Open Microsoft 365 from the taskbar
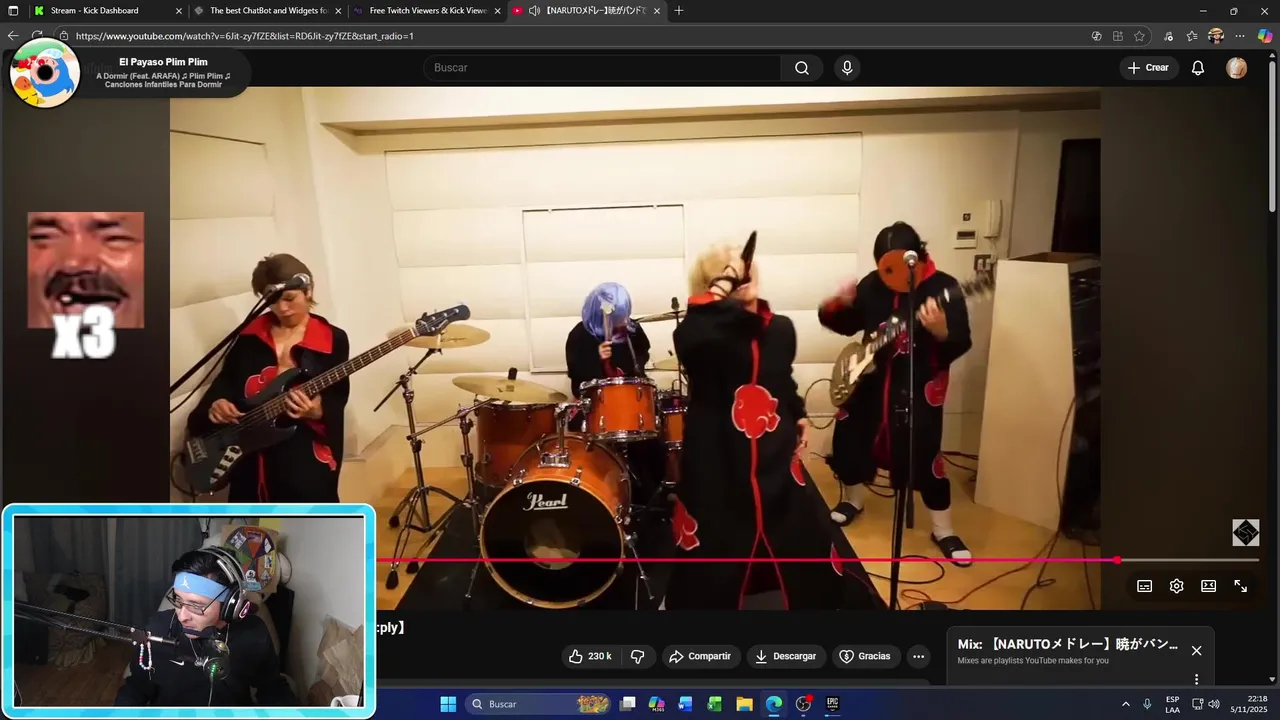The image size is (1280, 720). click(x=657, y=704)
